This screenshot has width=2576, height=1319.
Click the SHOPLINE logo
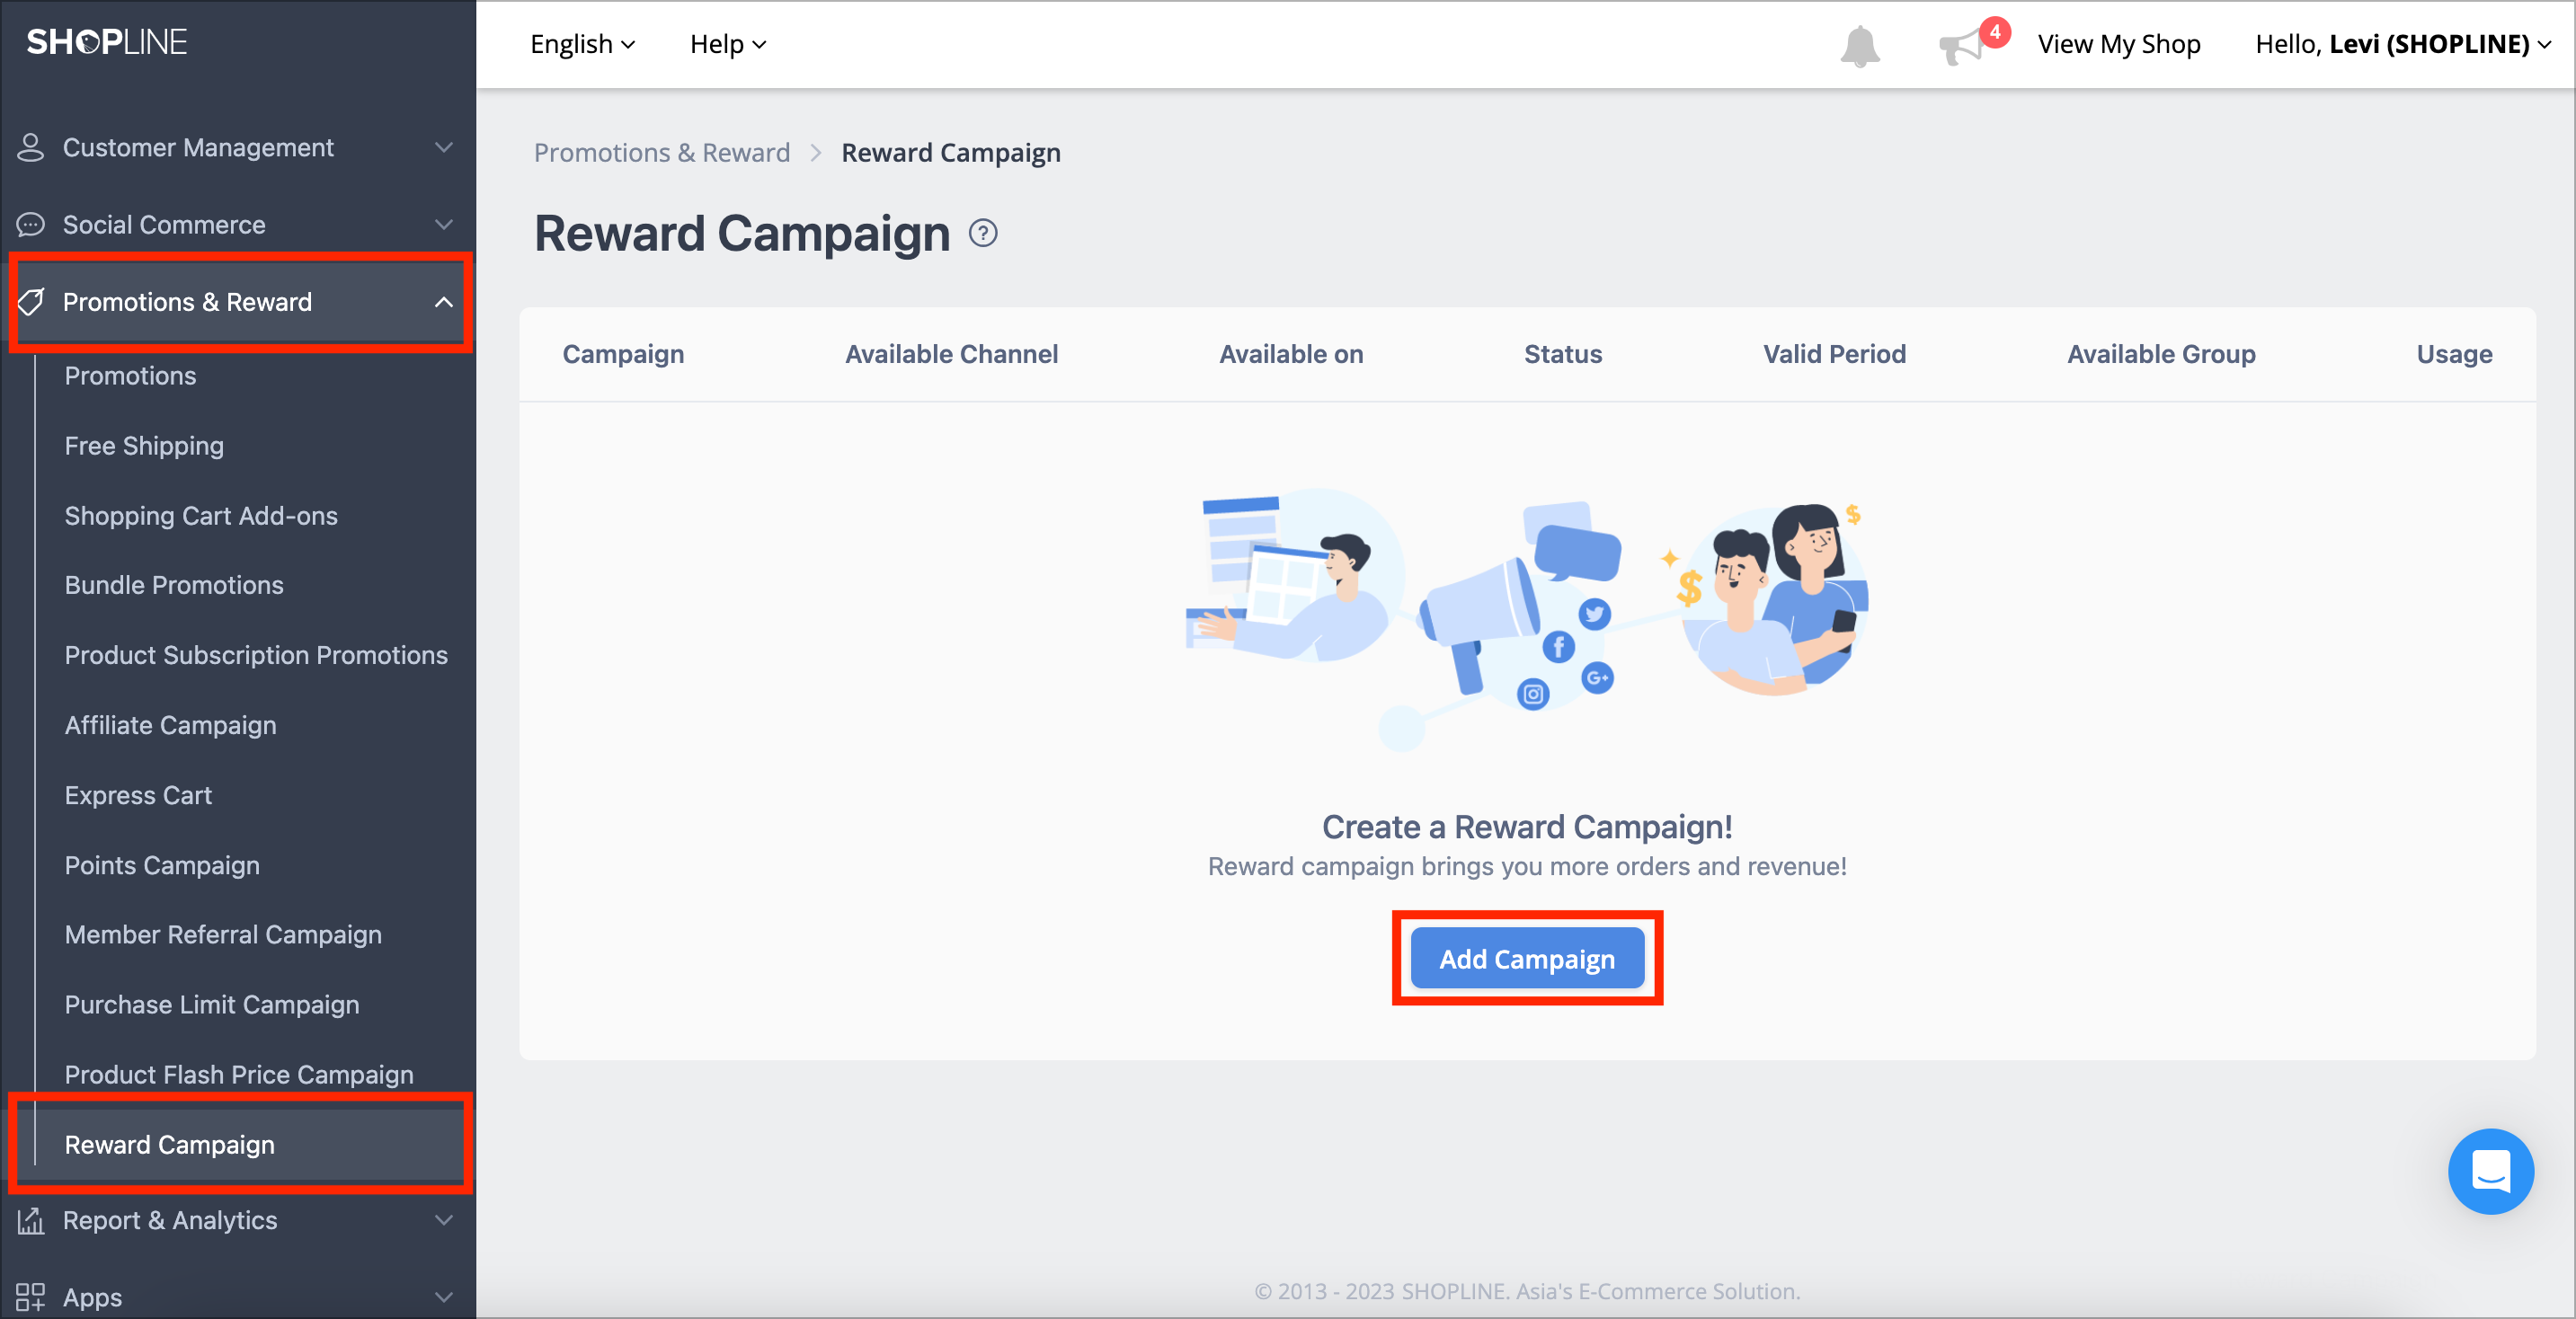[x=106, y=42]
